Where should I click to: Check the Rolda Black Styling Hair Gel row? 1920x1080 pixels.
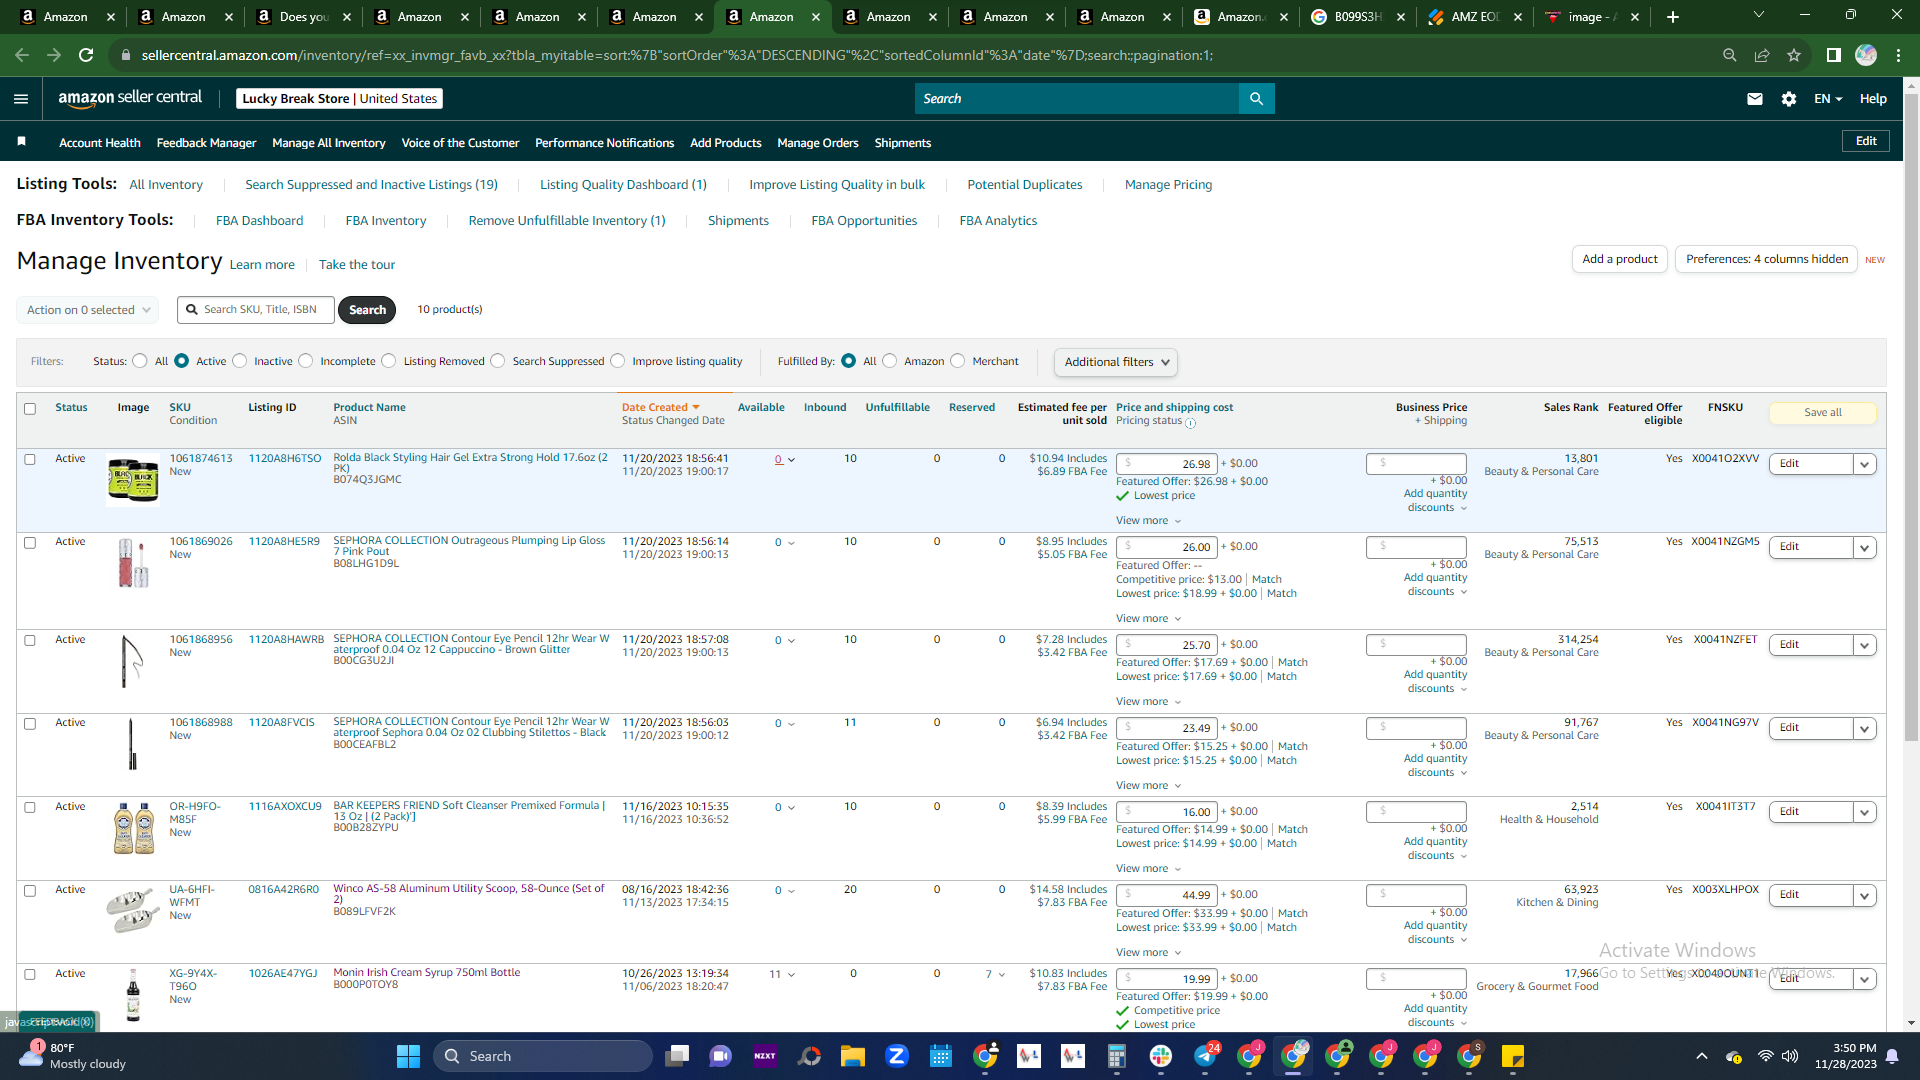pos(30,460)
